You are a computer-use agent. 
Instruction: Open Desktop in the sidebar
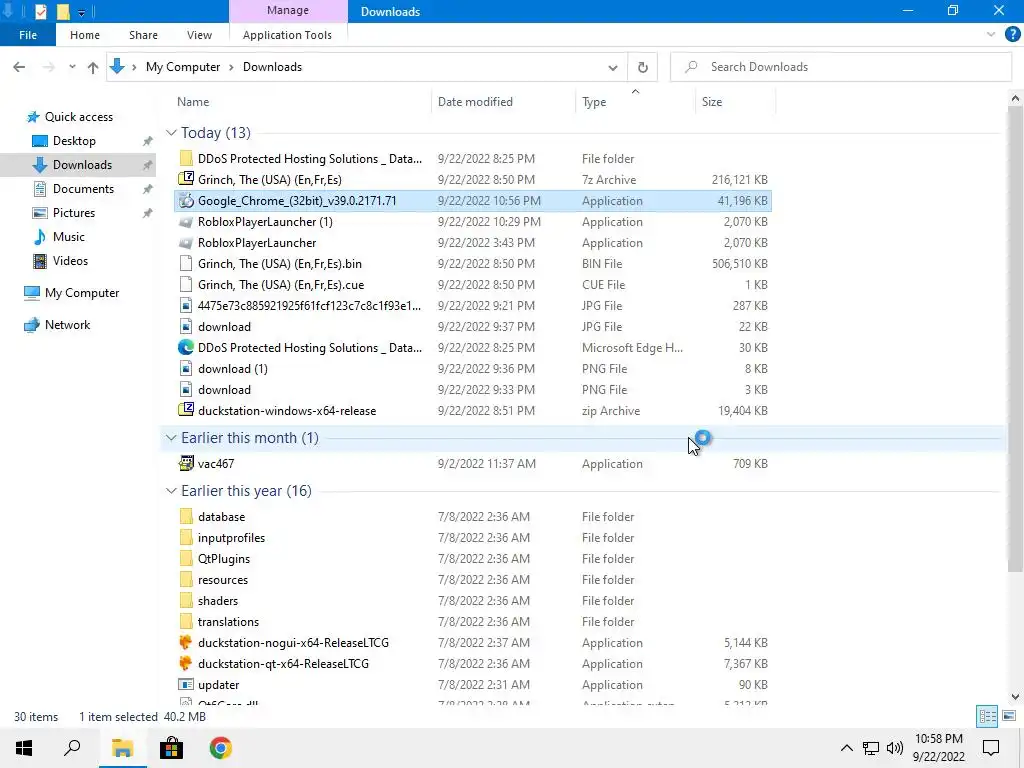[x=74, y=141]
